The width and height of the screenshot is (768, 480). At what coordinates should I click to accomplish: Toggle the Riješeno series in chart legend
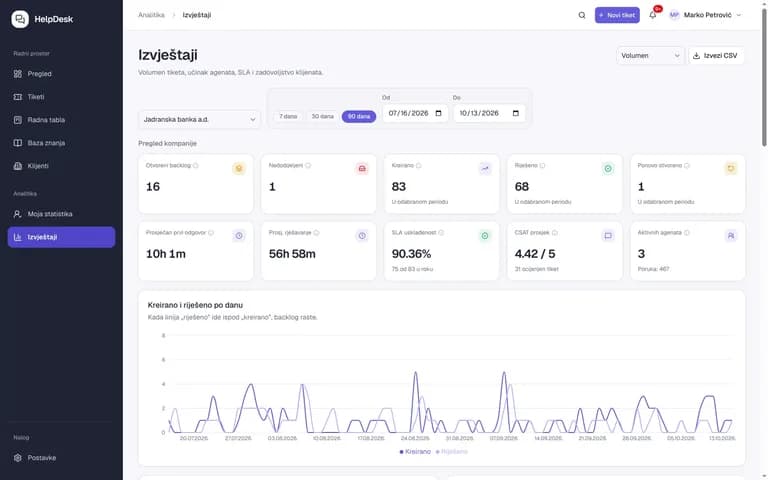point(452,452)
